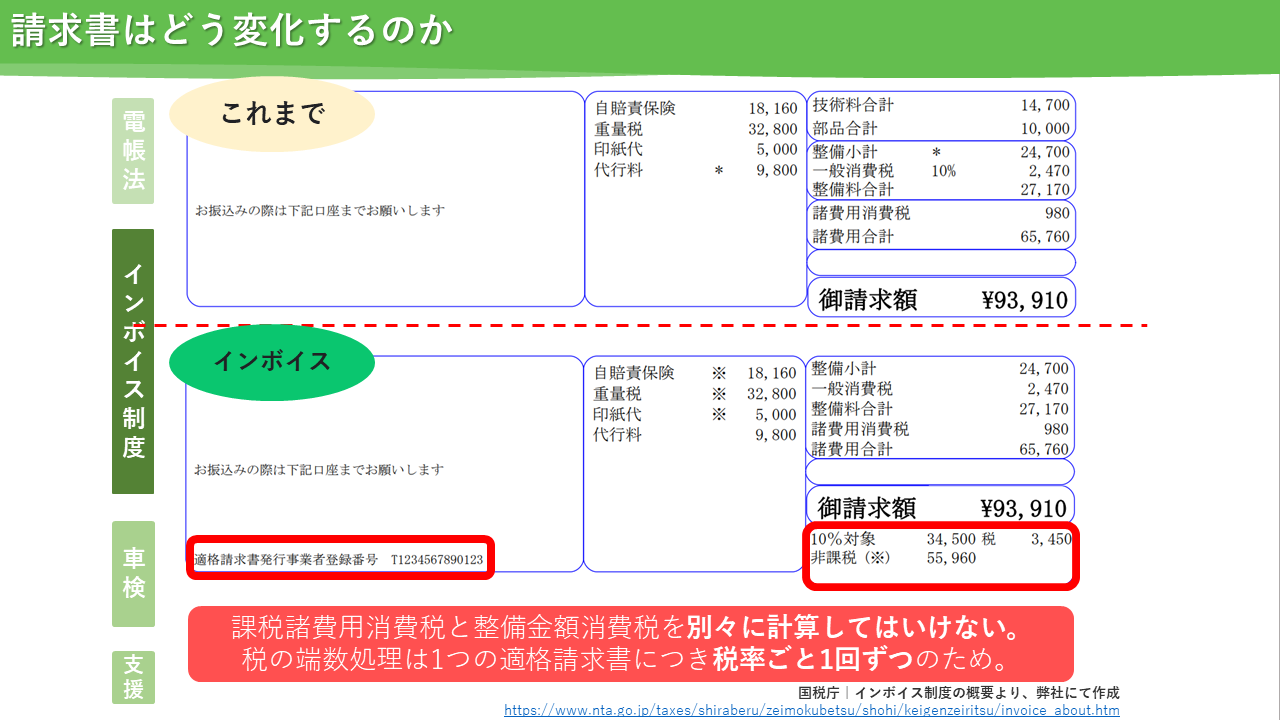
Task: Click 諸費用合計 65,760 in the upper invoice
Action: coord(941,237)
